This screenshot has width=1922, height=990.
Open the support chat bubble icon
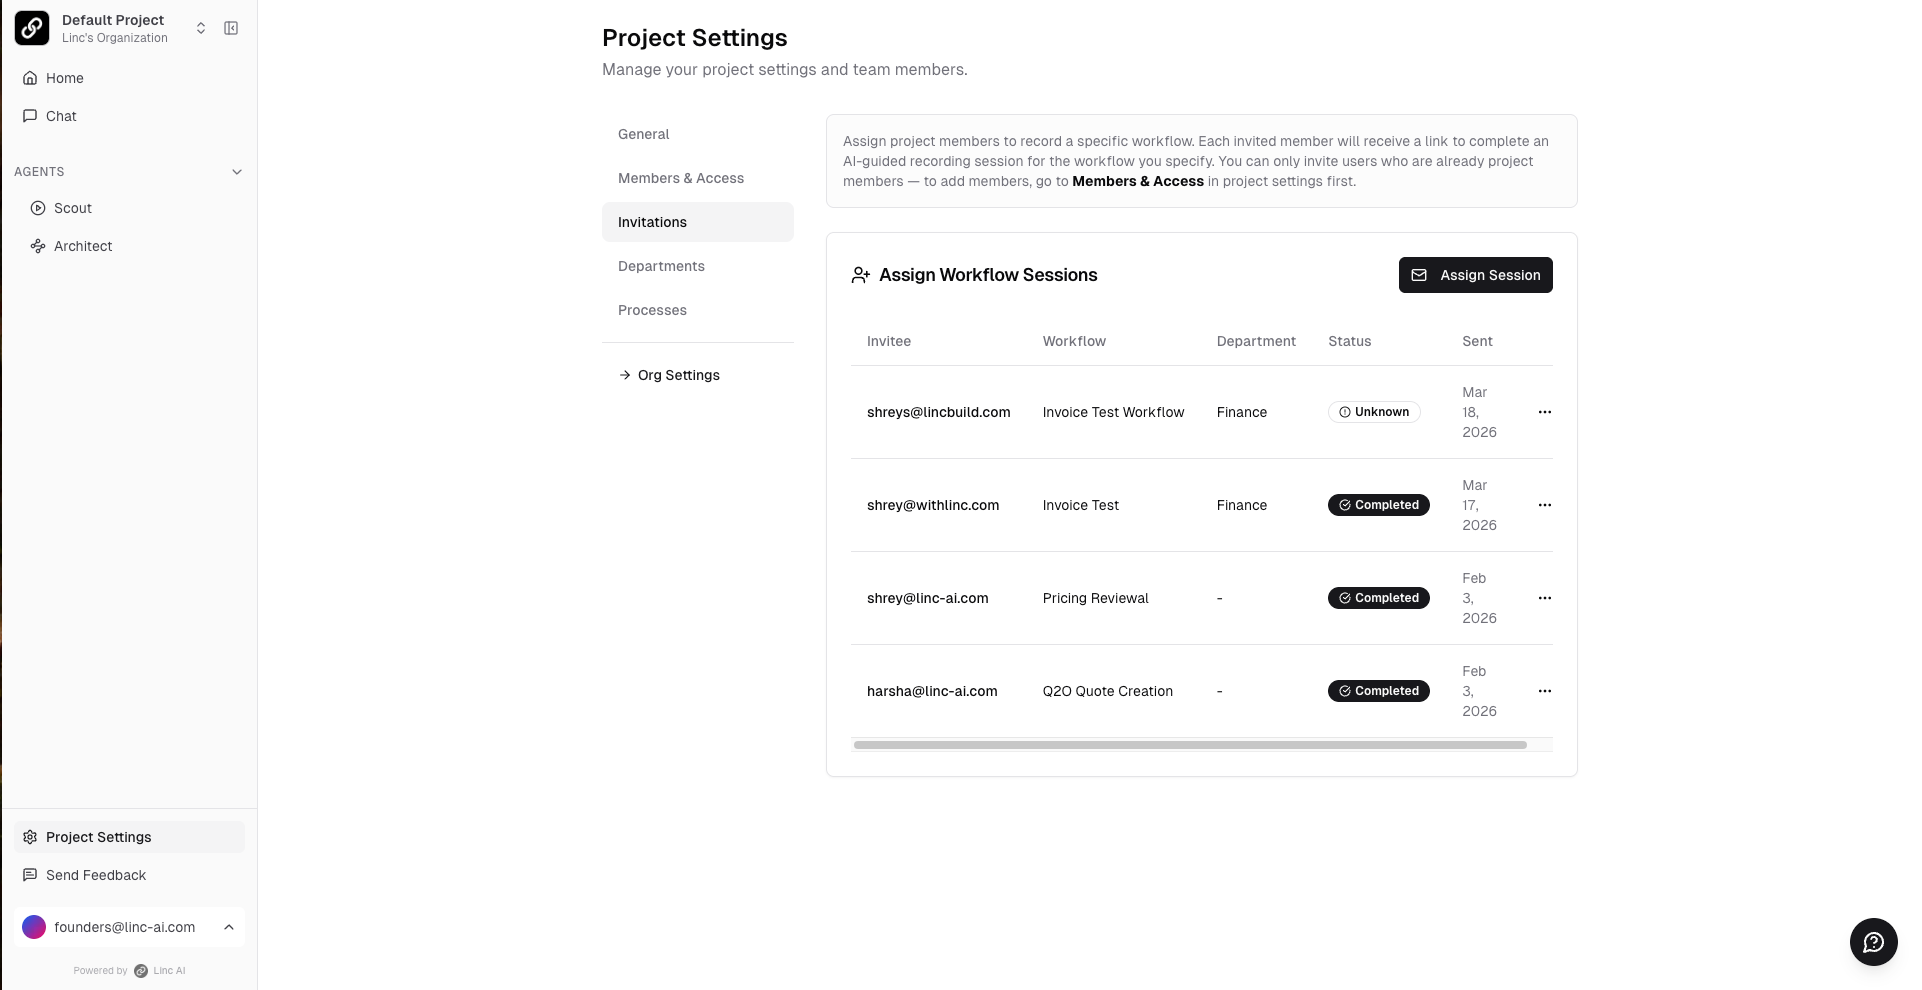pos(1873,942)
